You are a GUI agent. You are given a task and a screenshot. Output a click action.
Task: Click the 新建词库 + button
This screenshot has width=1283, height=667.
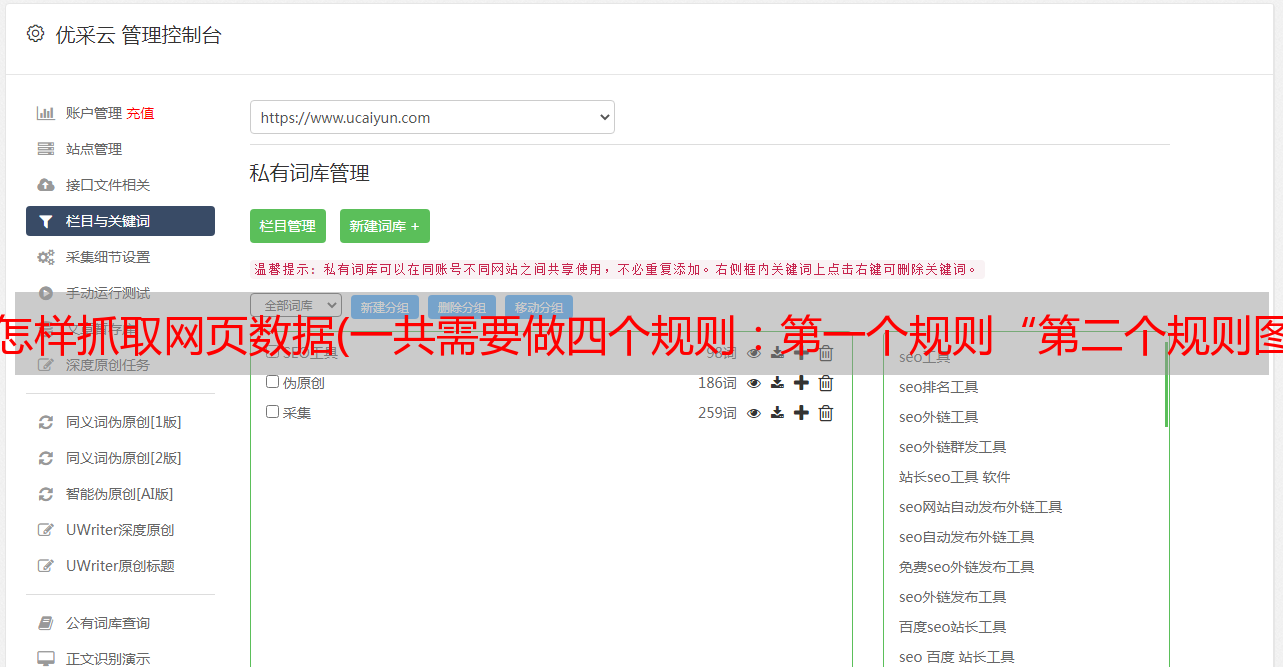(385, 226)
